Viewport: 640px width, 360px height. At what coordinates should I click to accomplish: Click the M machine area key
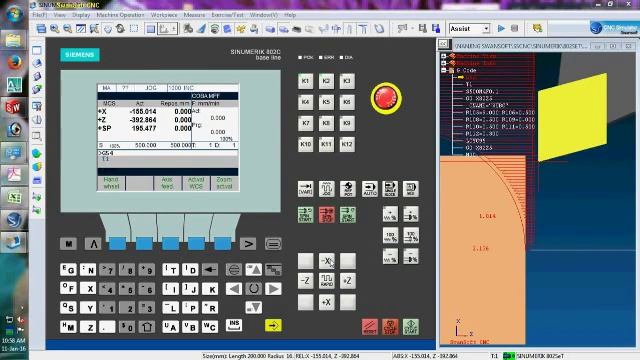(68, 244)
